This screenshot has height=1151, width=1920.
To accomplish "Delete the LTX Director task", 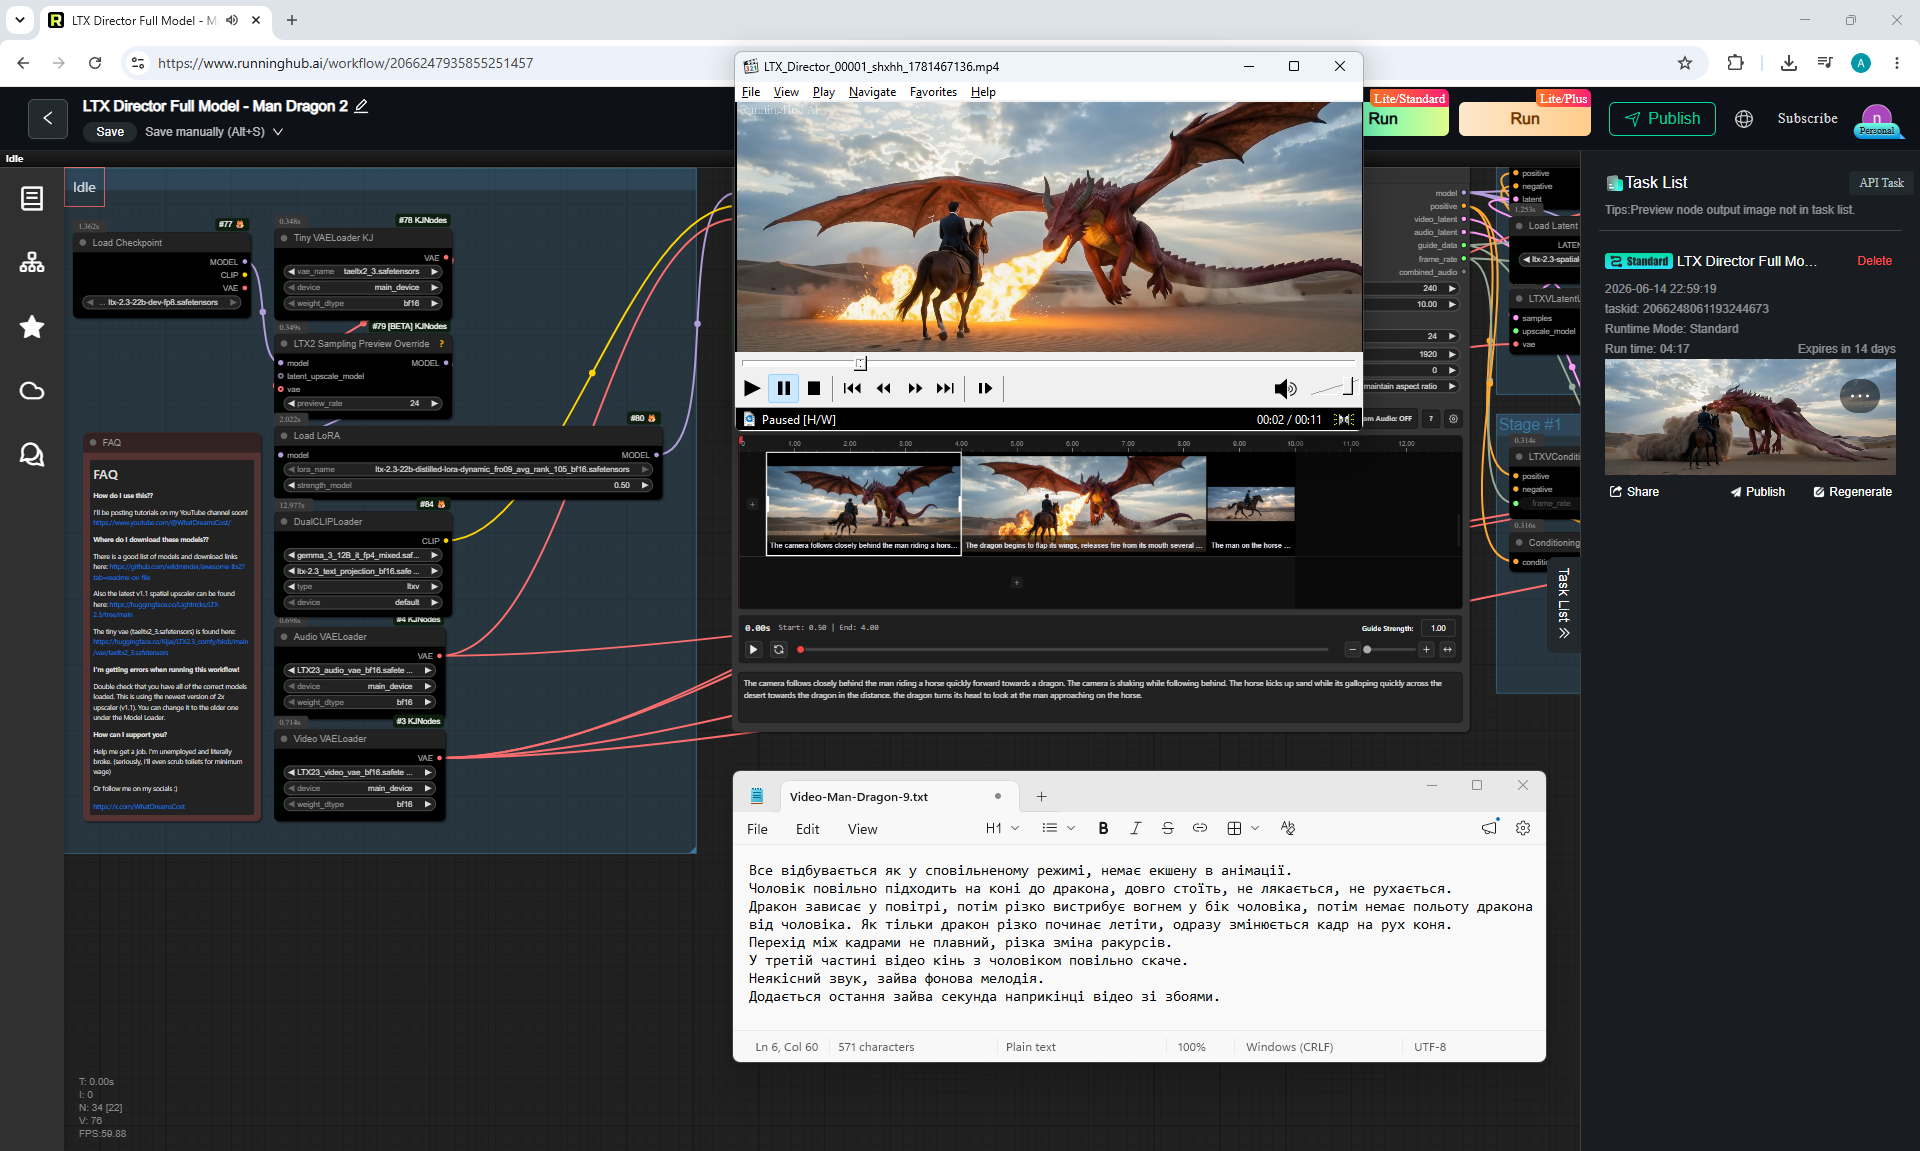I will pyautogui.click(x=1874, y=261).
